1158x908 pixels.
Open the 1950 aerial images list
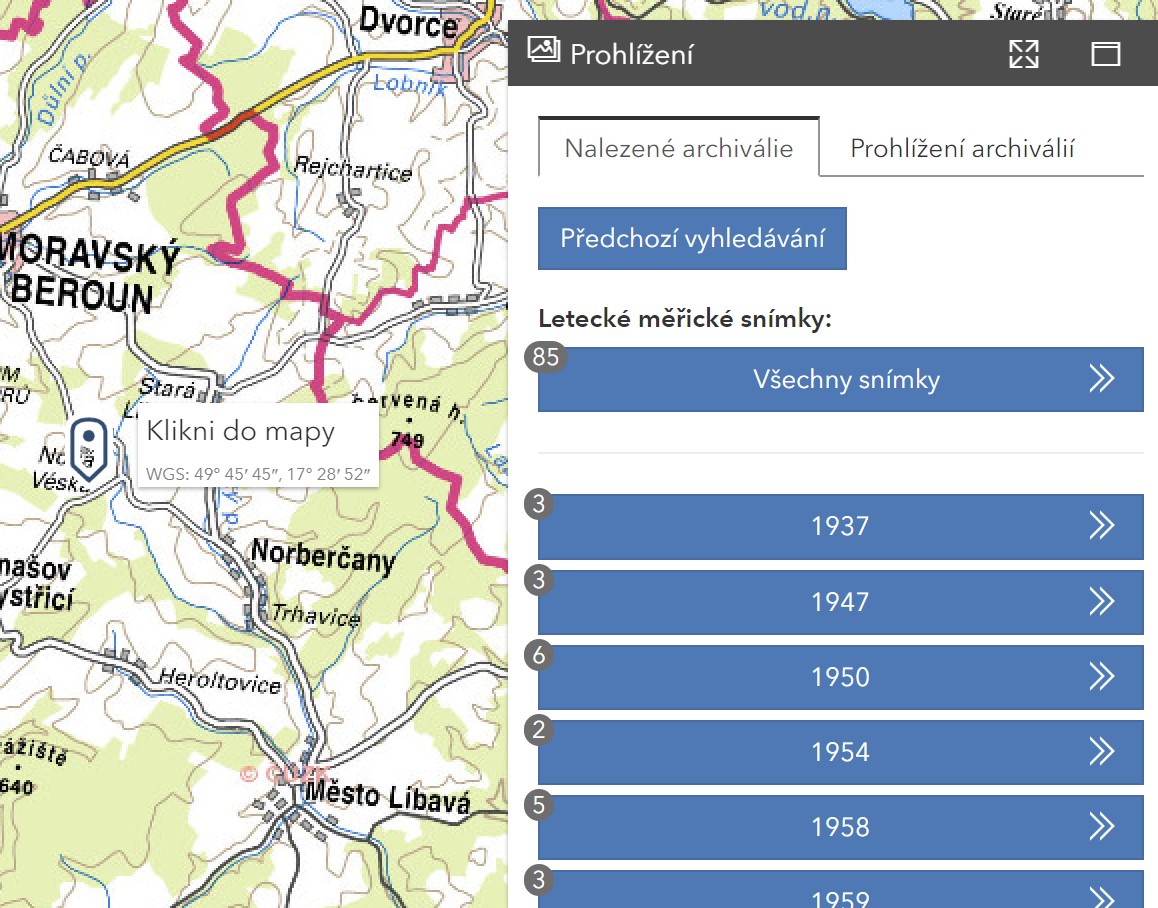(x=840, y=677)
